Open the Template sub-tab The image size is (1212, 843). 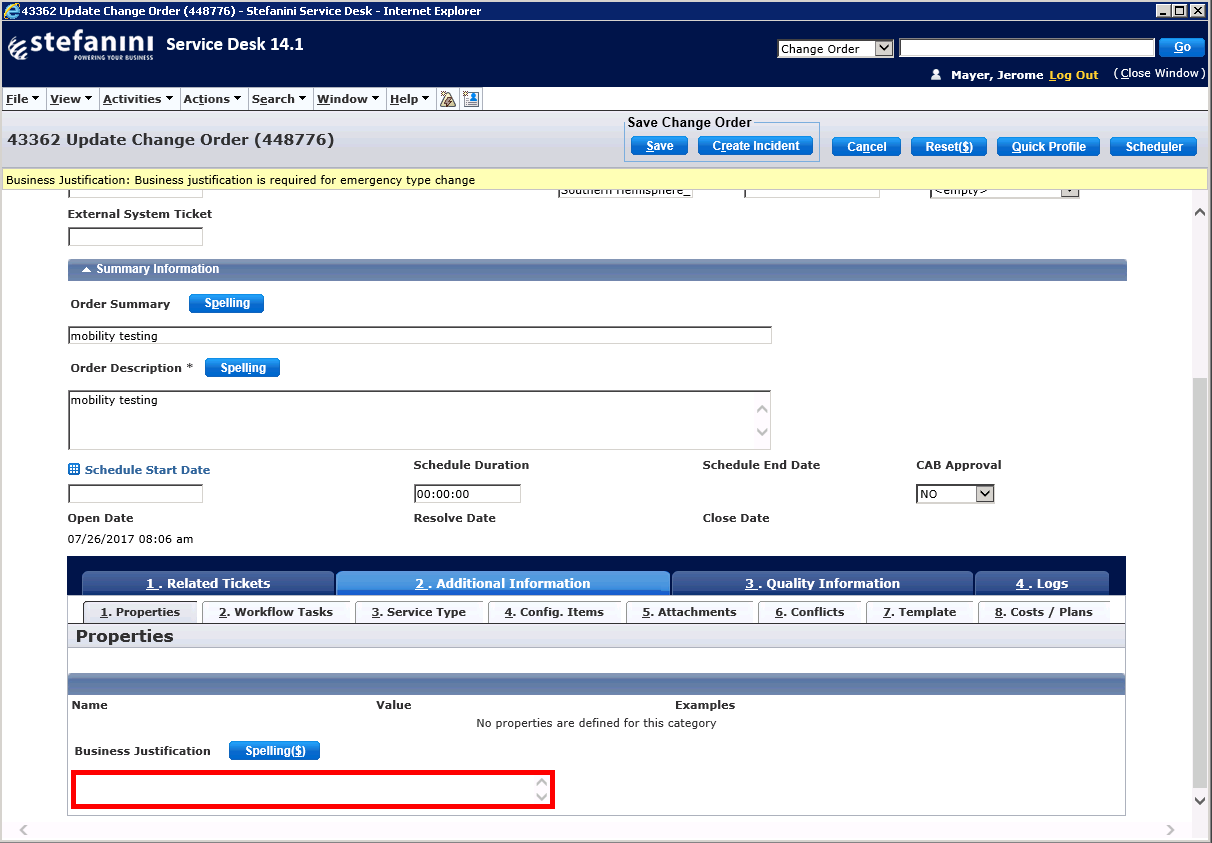920,612
